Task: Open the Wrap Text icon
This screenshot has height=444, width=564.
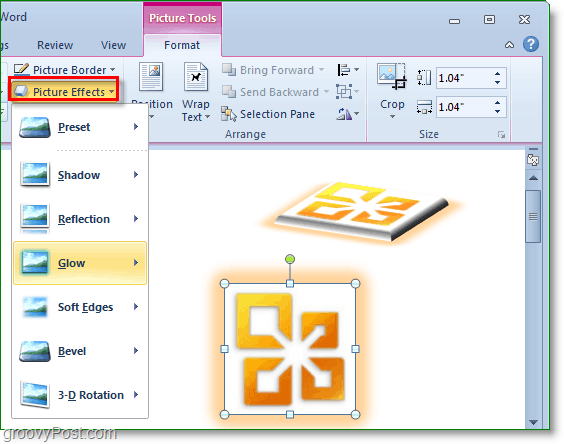Action: point(196,77)
